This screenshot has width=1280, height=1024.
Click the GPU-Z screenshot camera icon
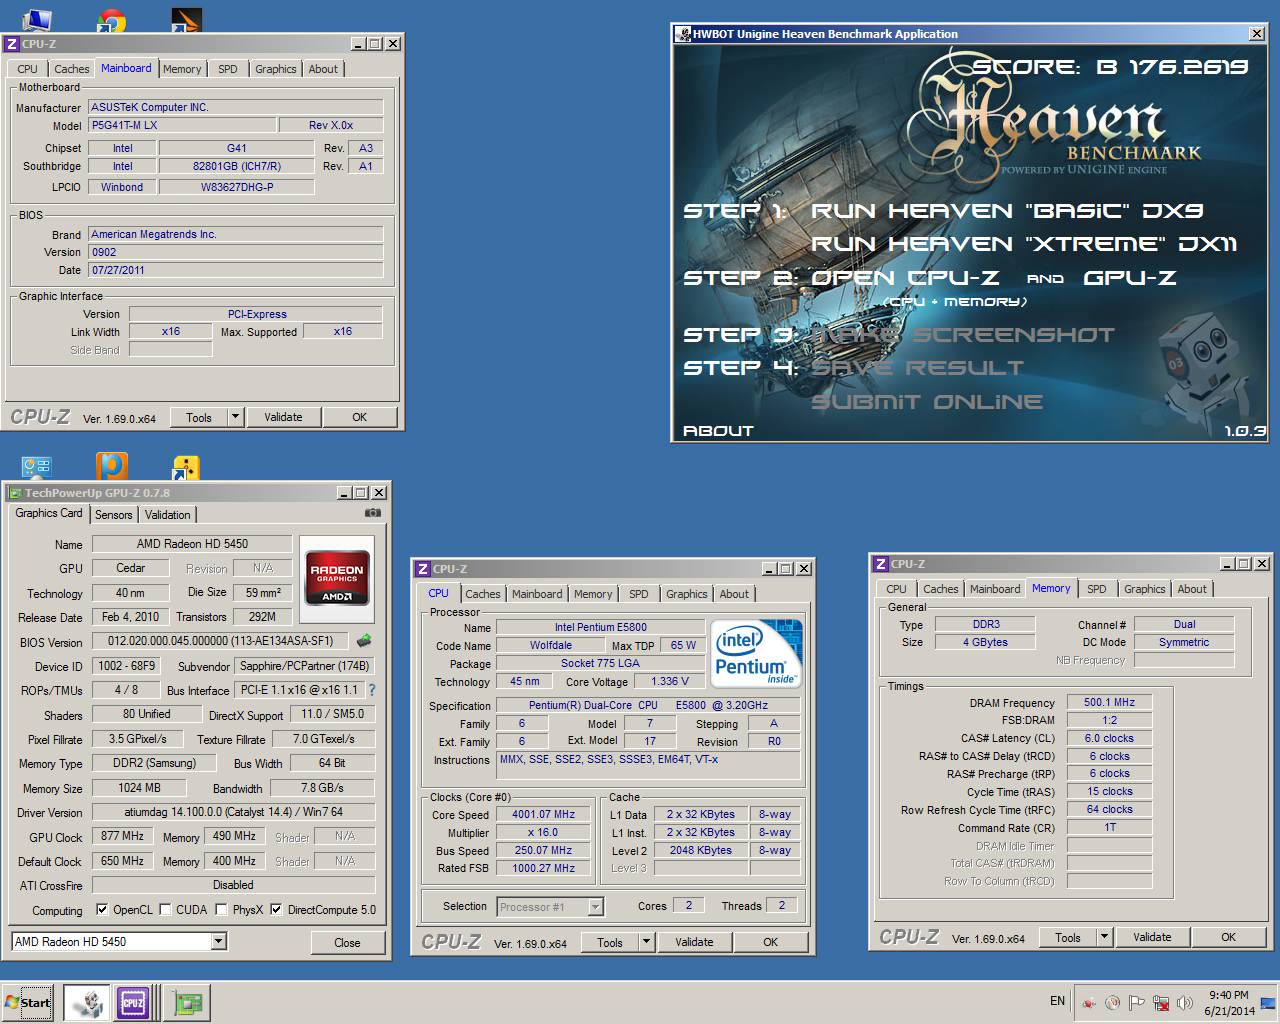point(373,513)
